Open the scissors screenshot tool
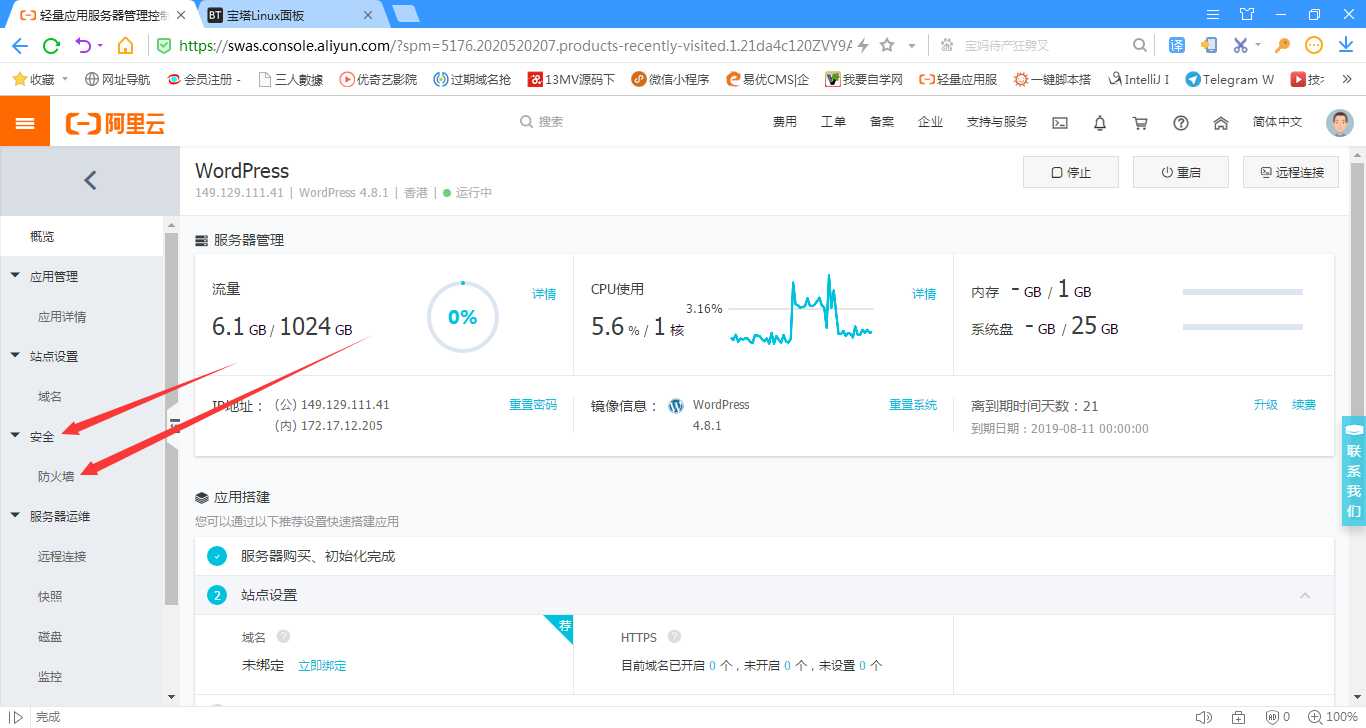Screen dimensions: 1366x728 tap(1240, 45)
